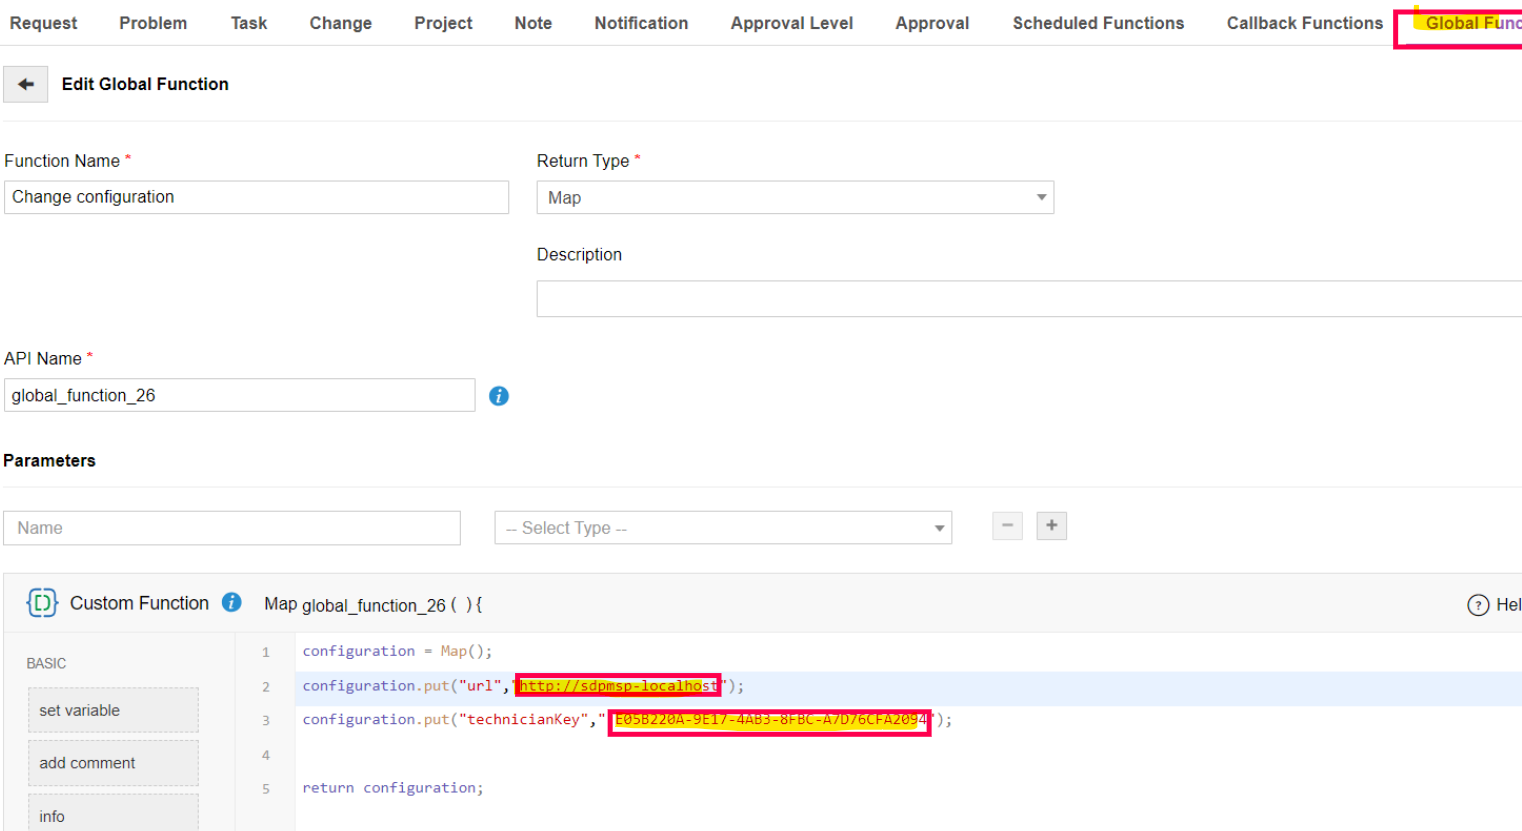Remove parameter with the minus button
Viewport: 1522px width, 831px height.
click(x=1007, y=526)
